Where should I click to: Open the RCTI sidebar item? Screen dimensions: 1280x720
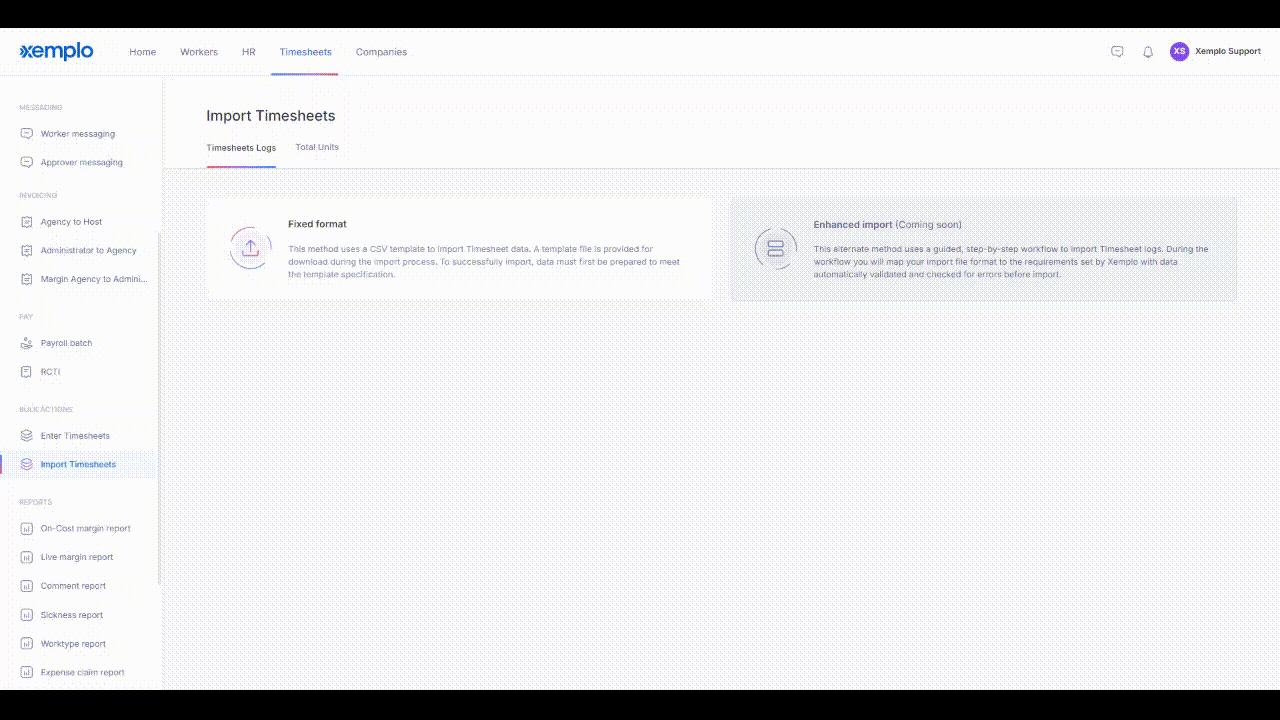pyautogui.click(x=51, y=372)
